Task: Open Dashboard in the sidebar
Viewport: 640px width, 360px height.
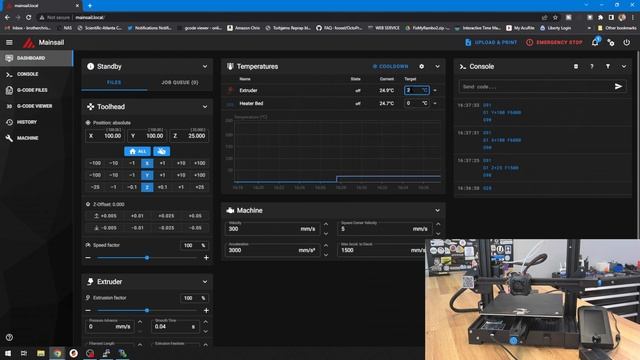Action: click(x=37, y=58)
